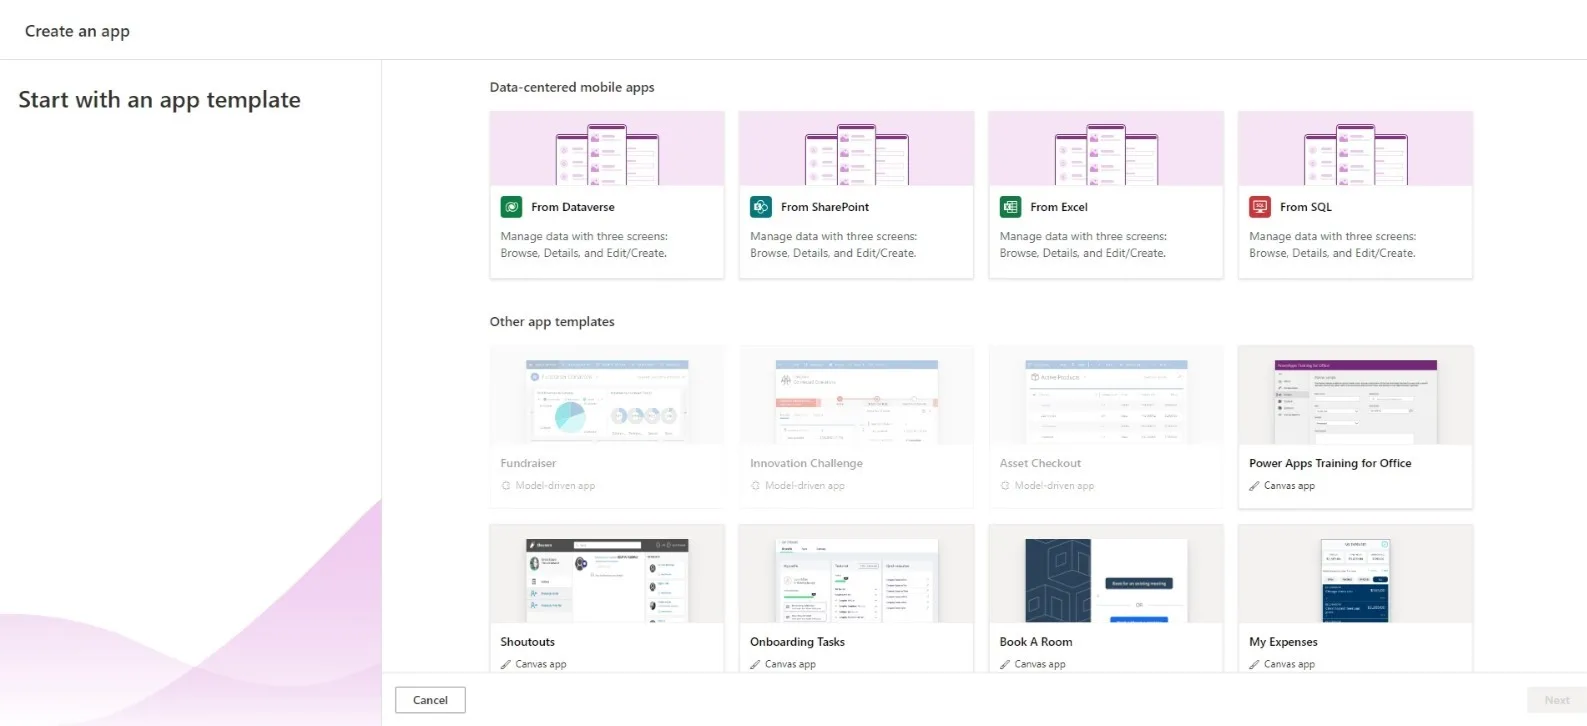Click the Data-centered mobile apps heading
This screenshot has width=1587, height=726.
572,87
